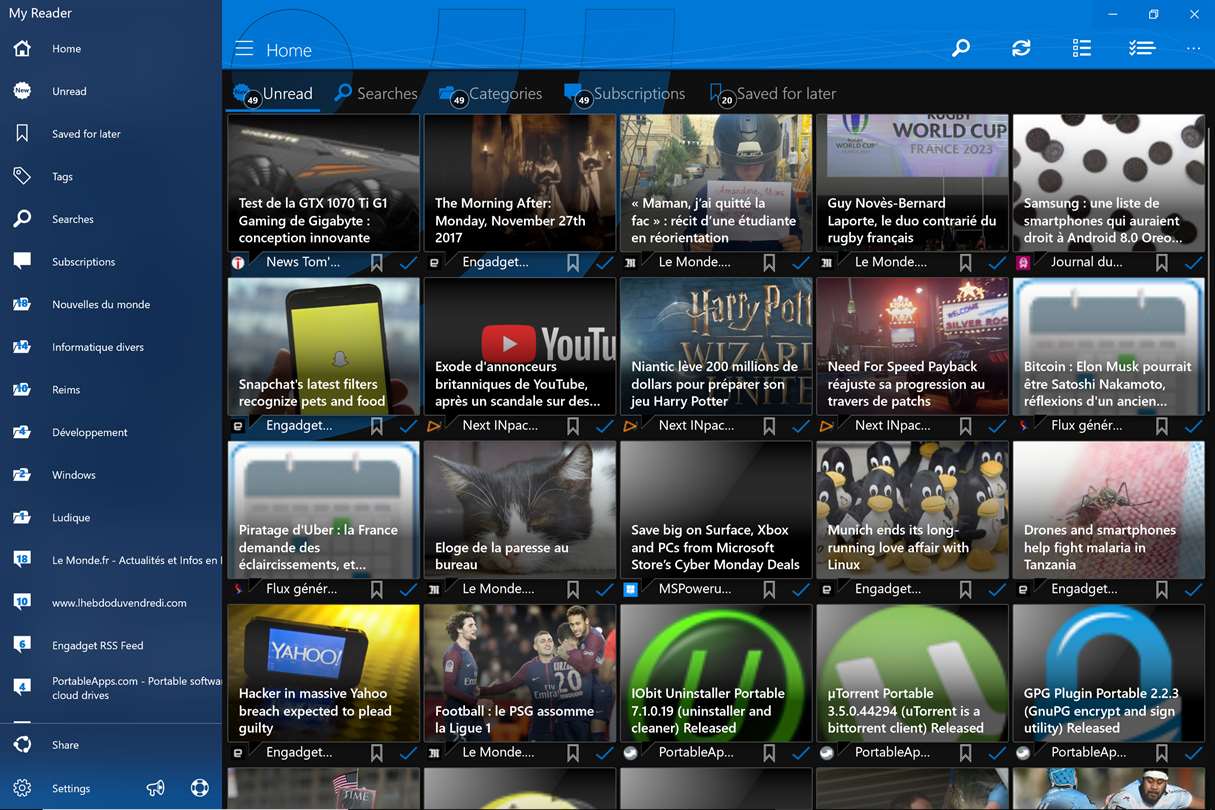Mark the Samsung Android Oreo article read
The height and width of the screenshot is (810, 1215).
1193,262
